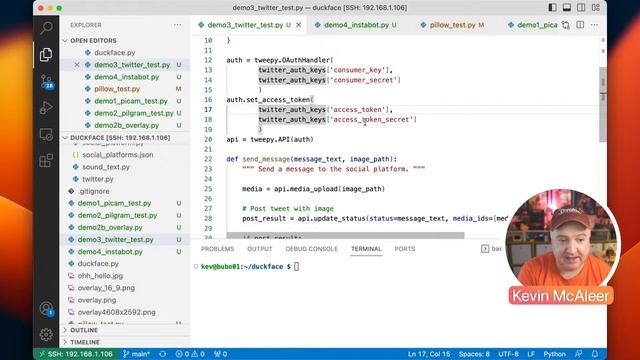Split the editor right

(580, 25)
